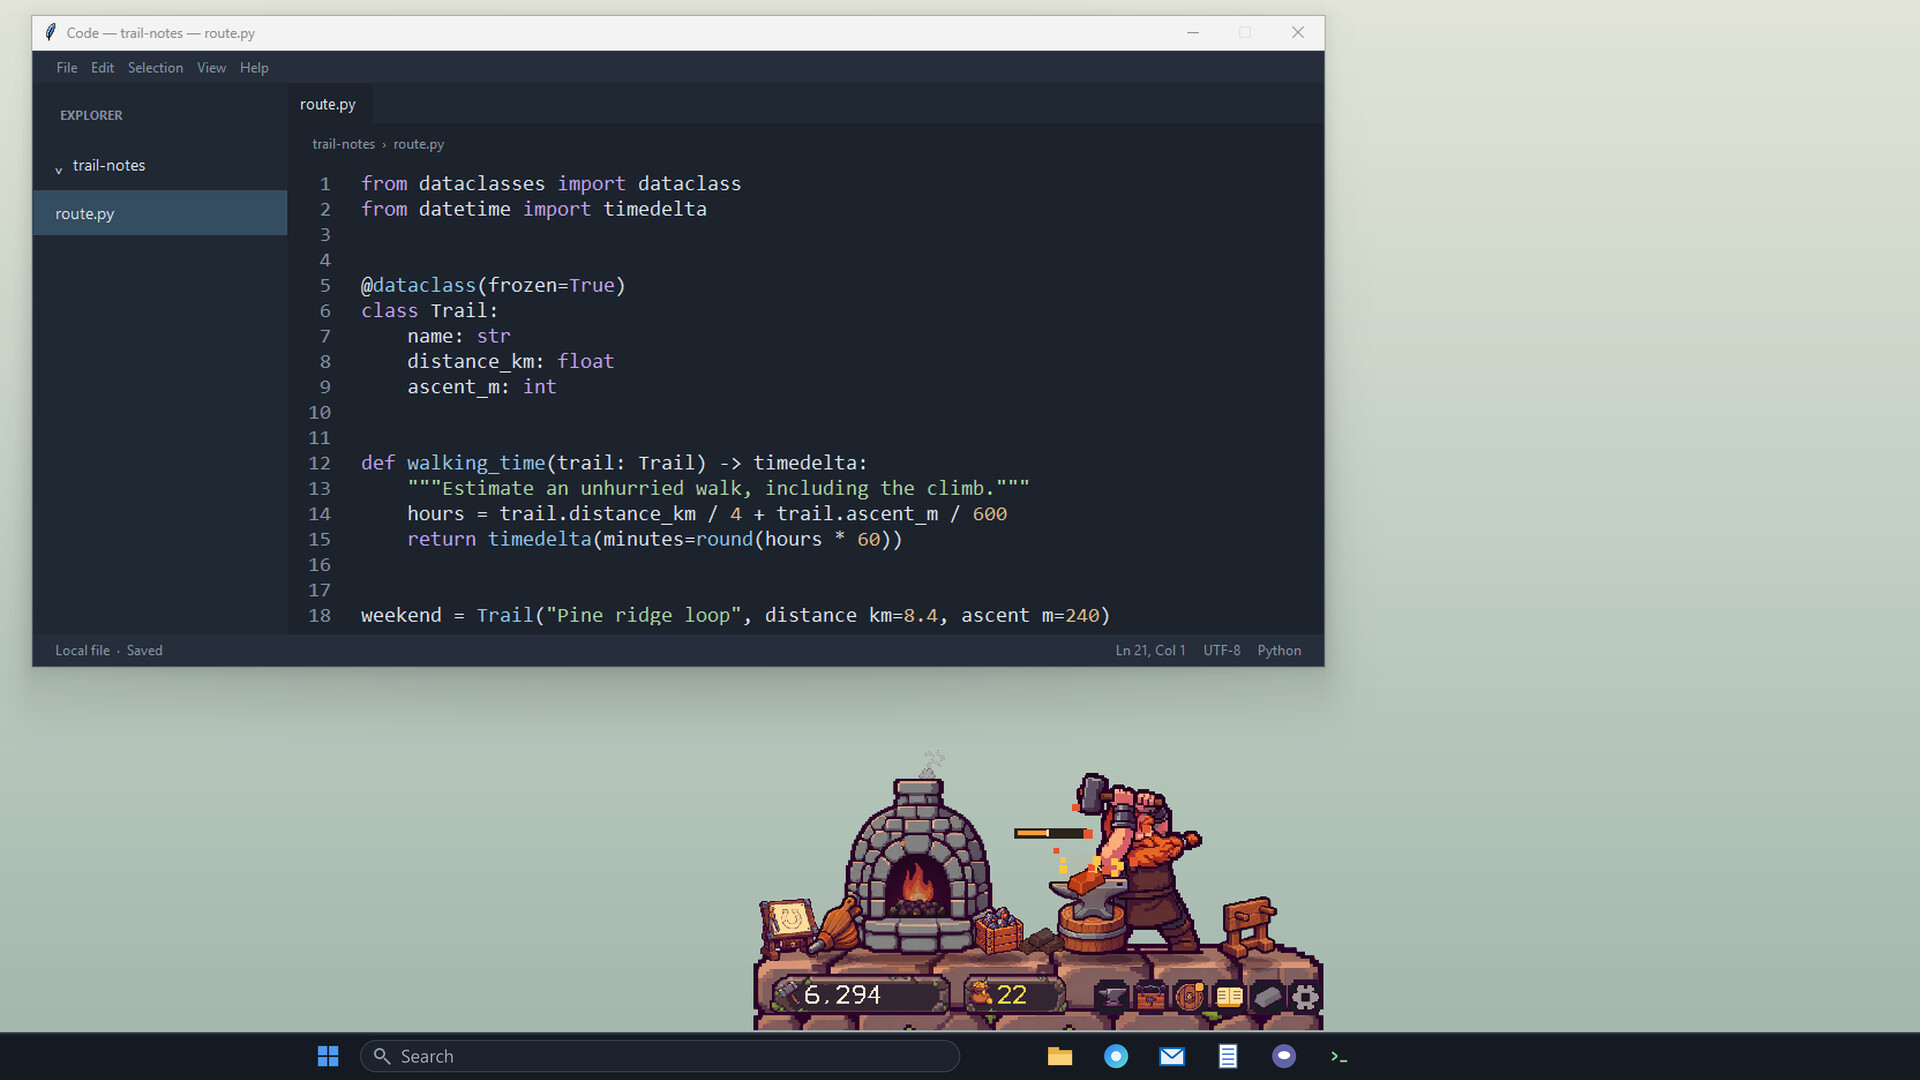Open the forge game settings gear
This screenshot has width=1920, height=1080.
click(x=1305, y=996)
